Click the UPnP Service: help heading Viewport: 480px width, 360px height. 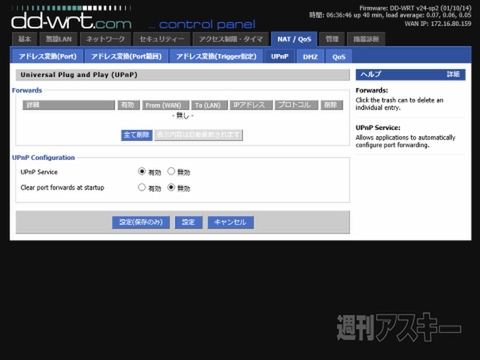378,128
